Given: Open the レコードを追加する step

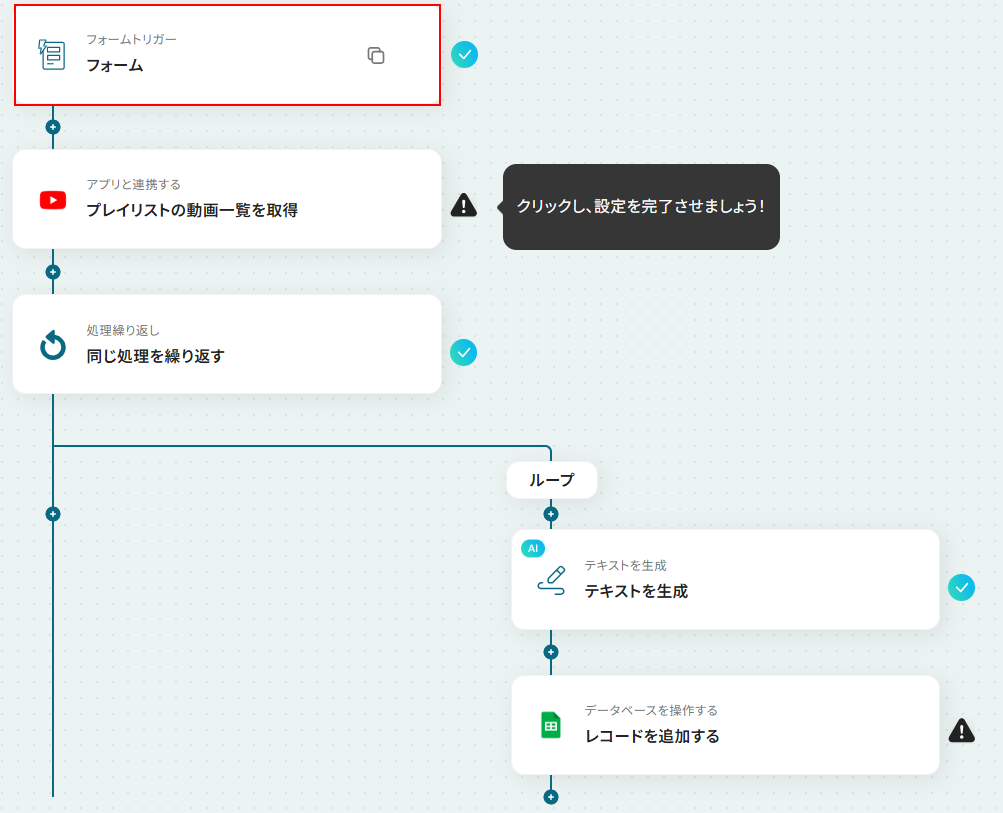Looking at the screenshot, I should (725, 725).
